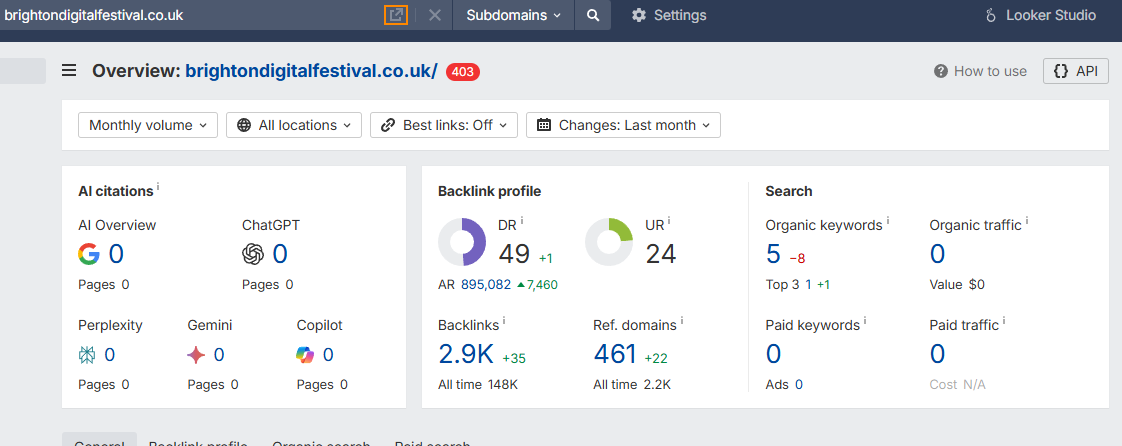
Task: Expand the Best links: Off dropdown
Action: [444, 125]
